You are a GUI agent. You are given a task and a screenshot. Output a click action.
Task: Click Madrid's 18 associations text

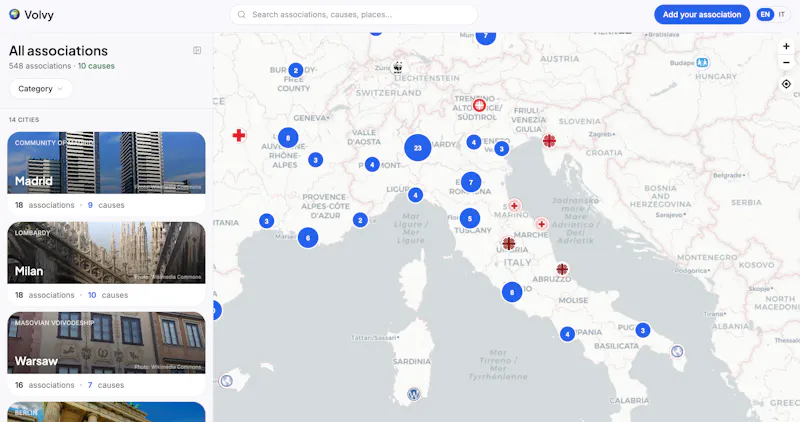pyautogui.click(x=44, y=205)
